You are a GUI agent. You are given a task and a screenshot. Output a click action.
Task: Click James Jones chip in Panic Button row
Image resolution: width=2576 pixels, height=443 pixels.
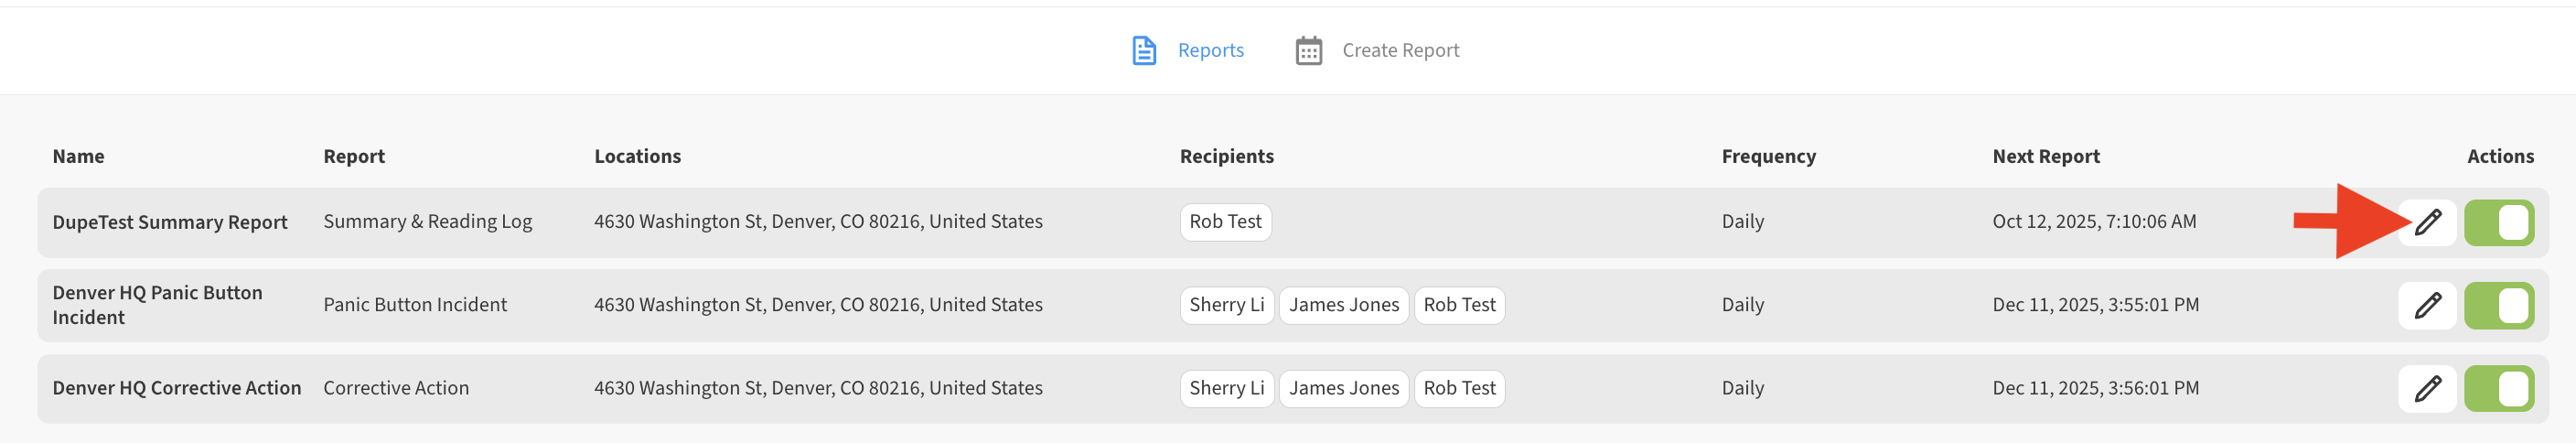pos(1343,305)
